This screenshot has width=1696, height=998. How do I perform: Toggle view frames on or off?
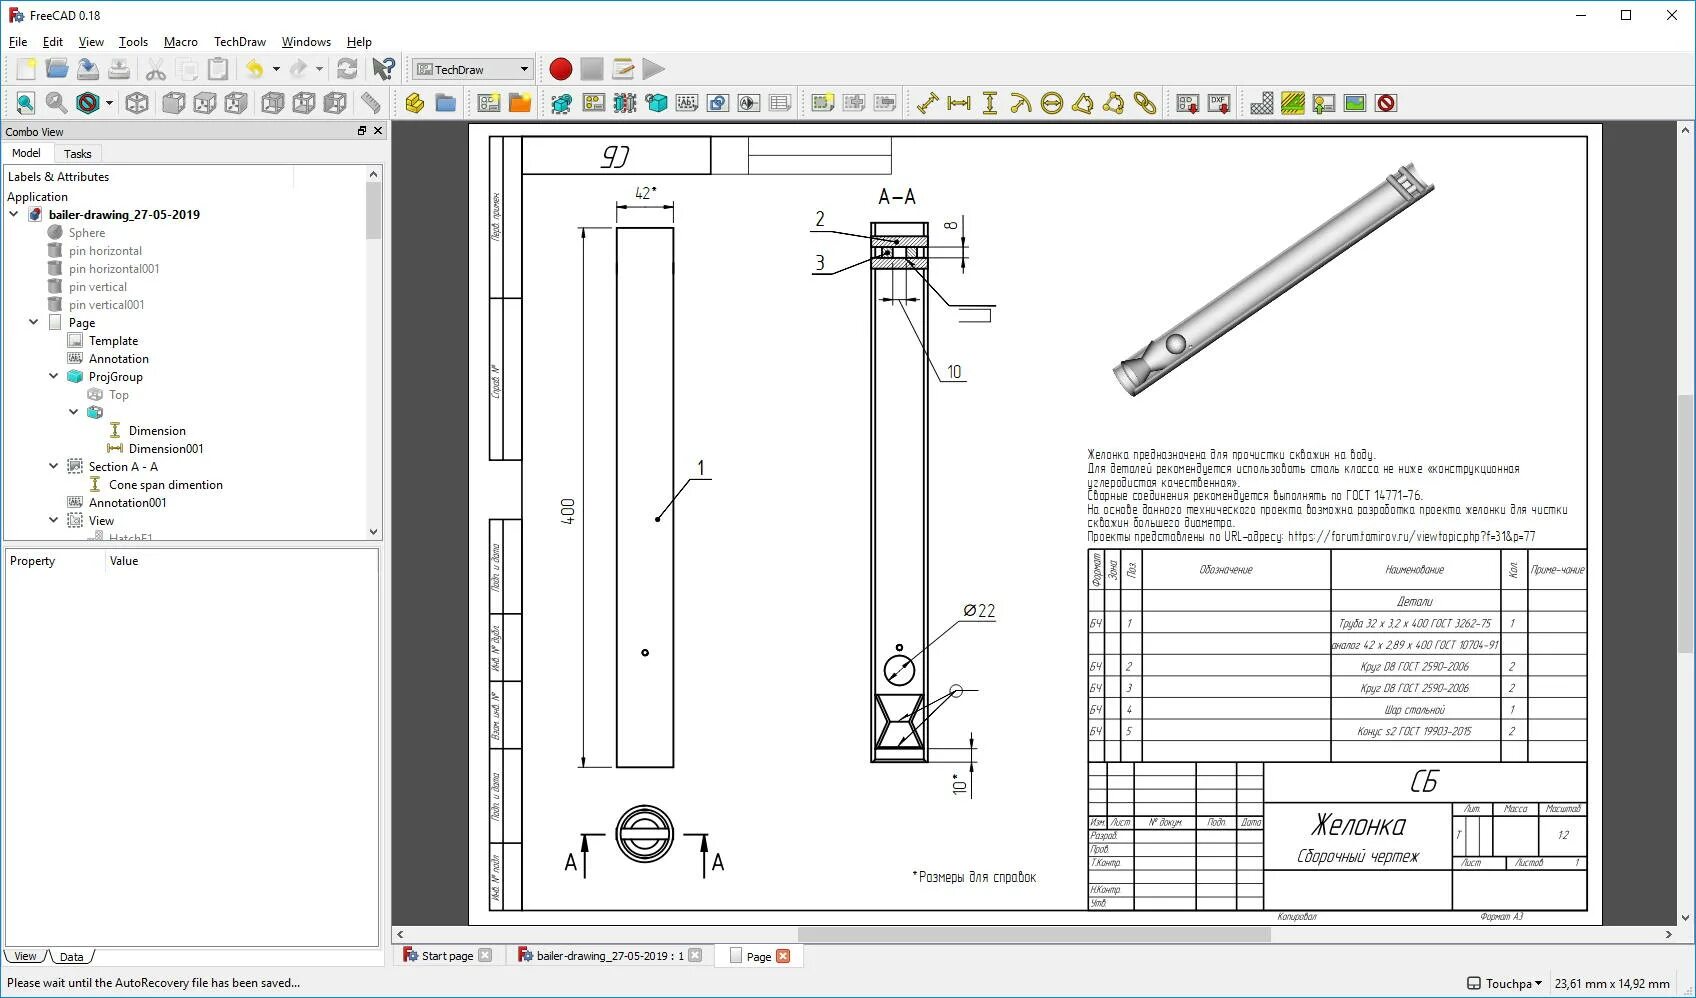(x=1386, y=103)
